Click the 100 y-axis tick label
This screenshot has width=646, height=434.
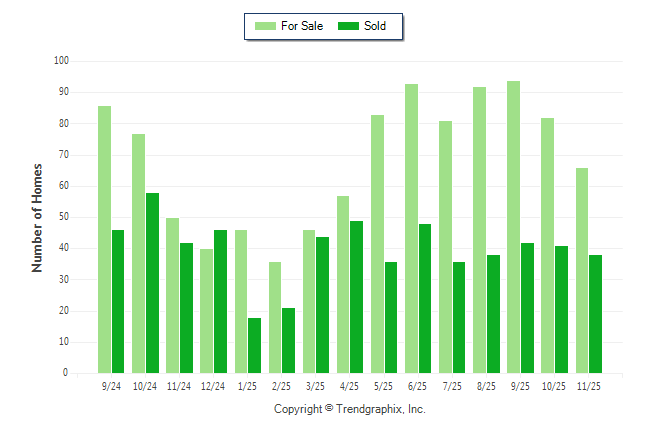coord(61,61)
